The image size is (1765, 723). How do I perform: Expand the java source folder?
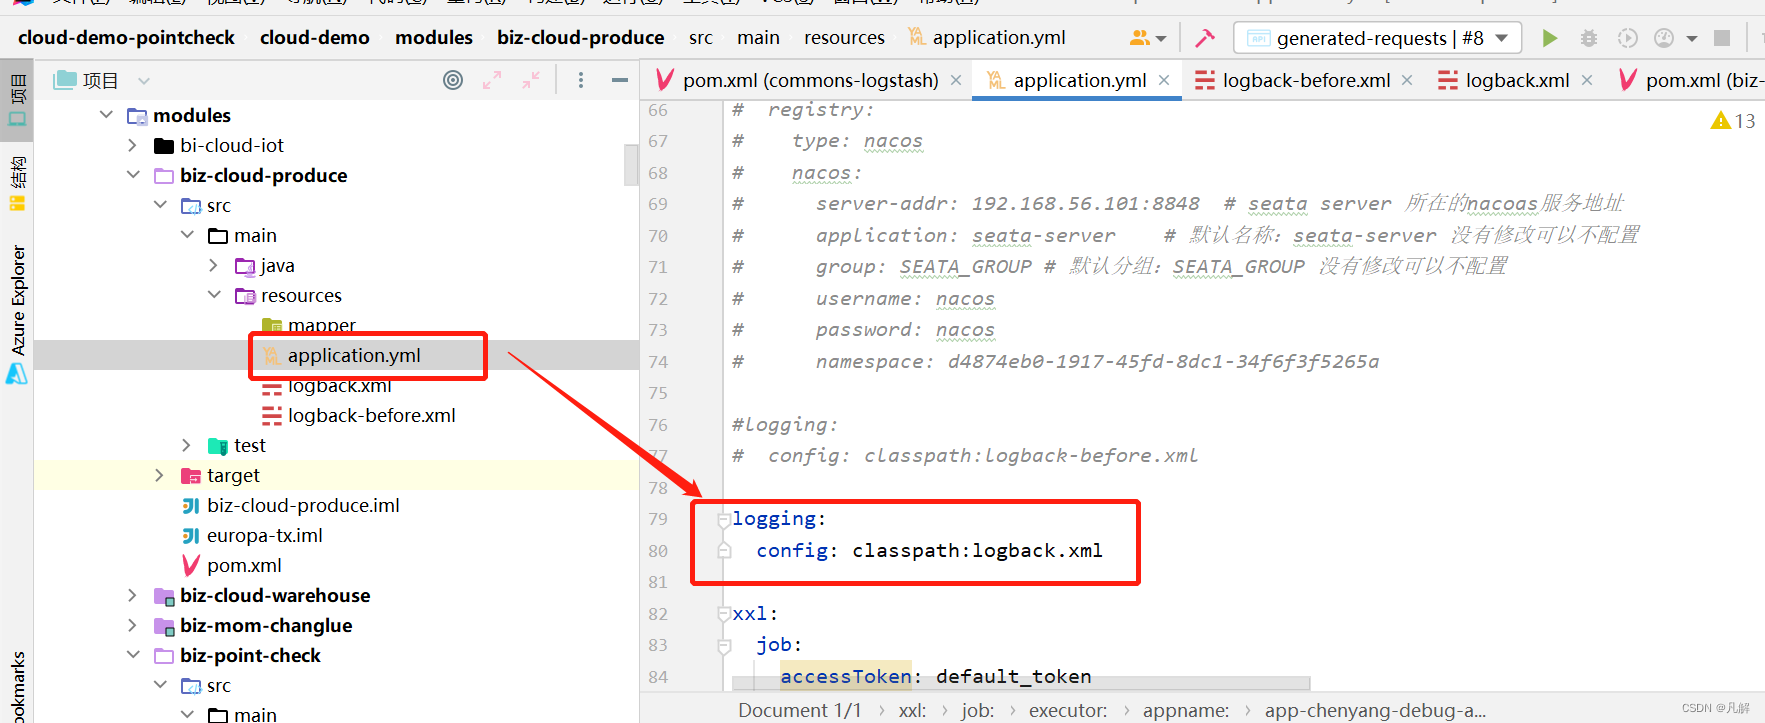(214, 265)
